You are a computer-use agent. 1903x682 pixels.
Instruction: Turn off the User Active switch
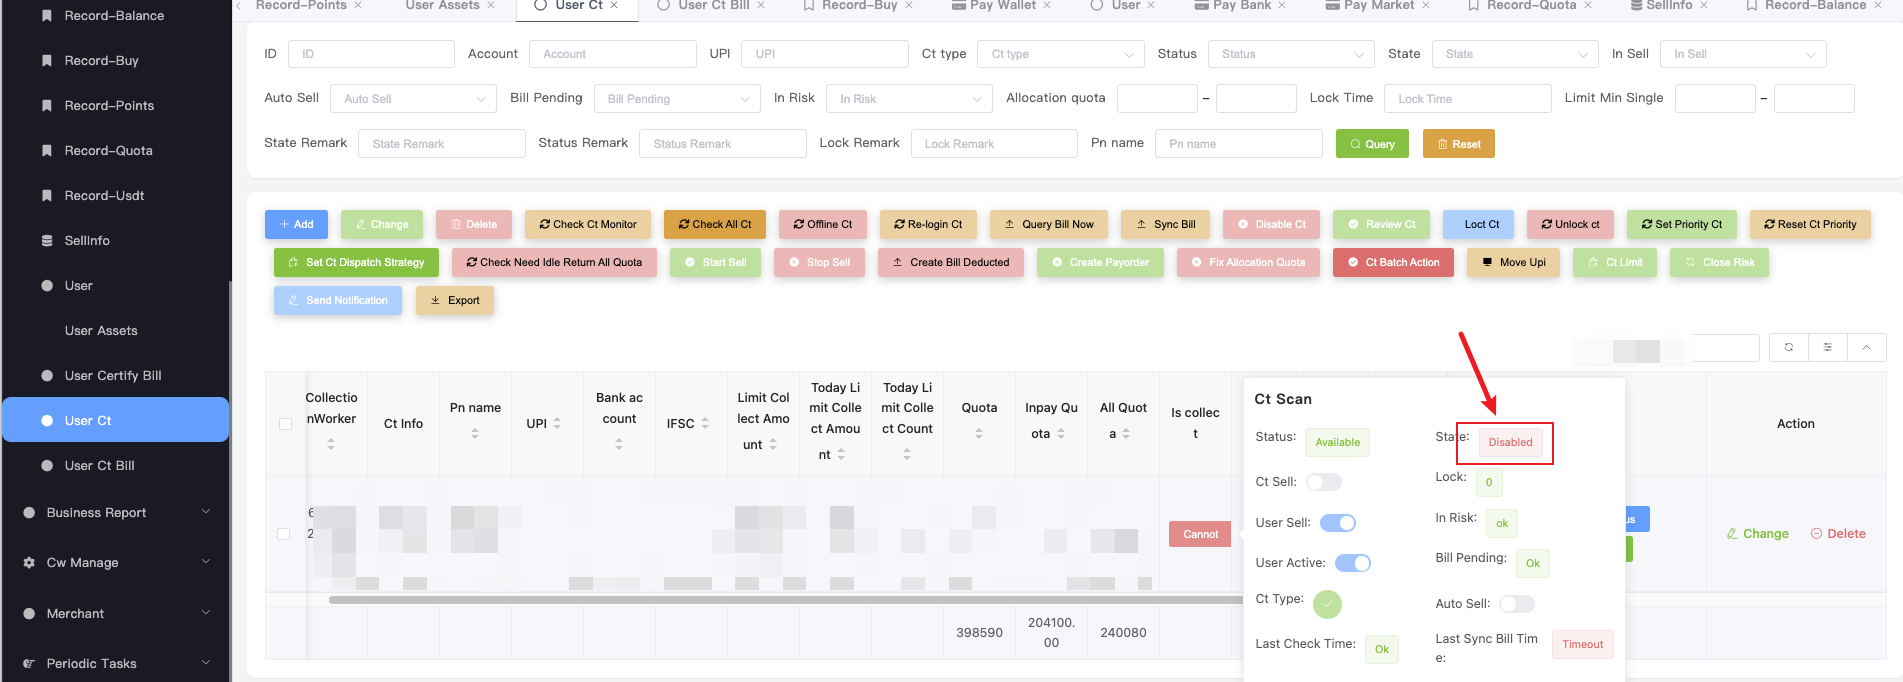pyautogui.click(x=1352, y=563)
